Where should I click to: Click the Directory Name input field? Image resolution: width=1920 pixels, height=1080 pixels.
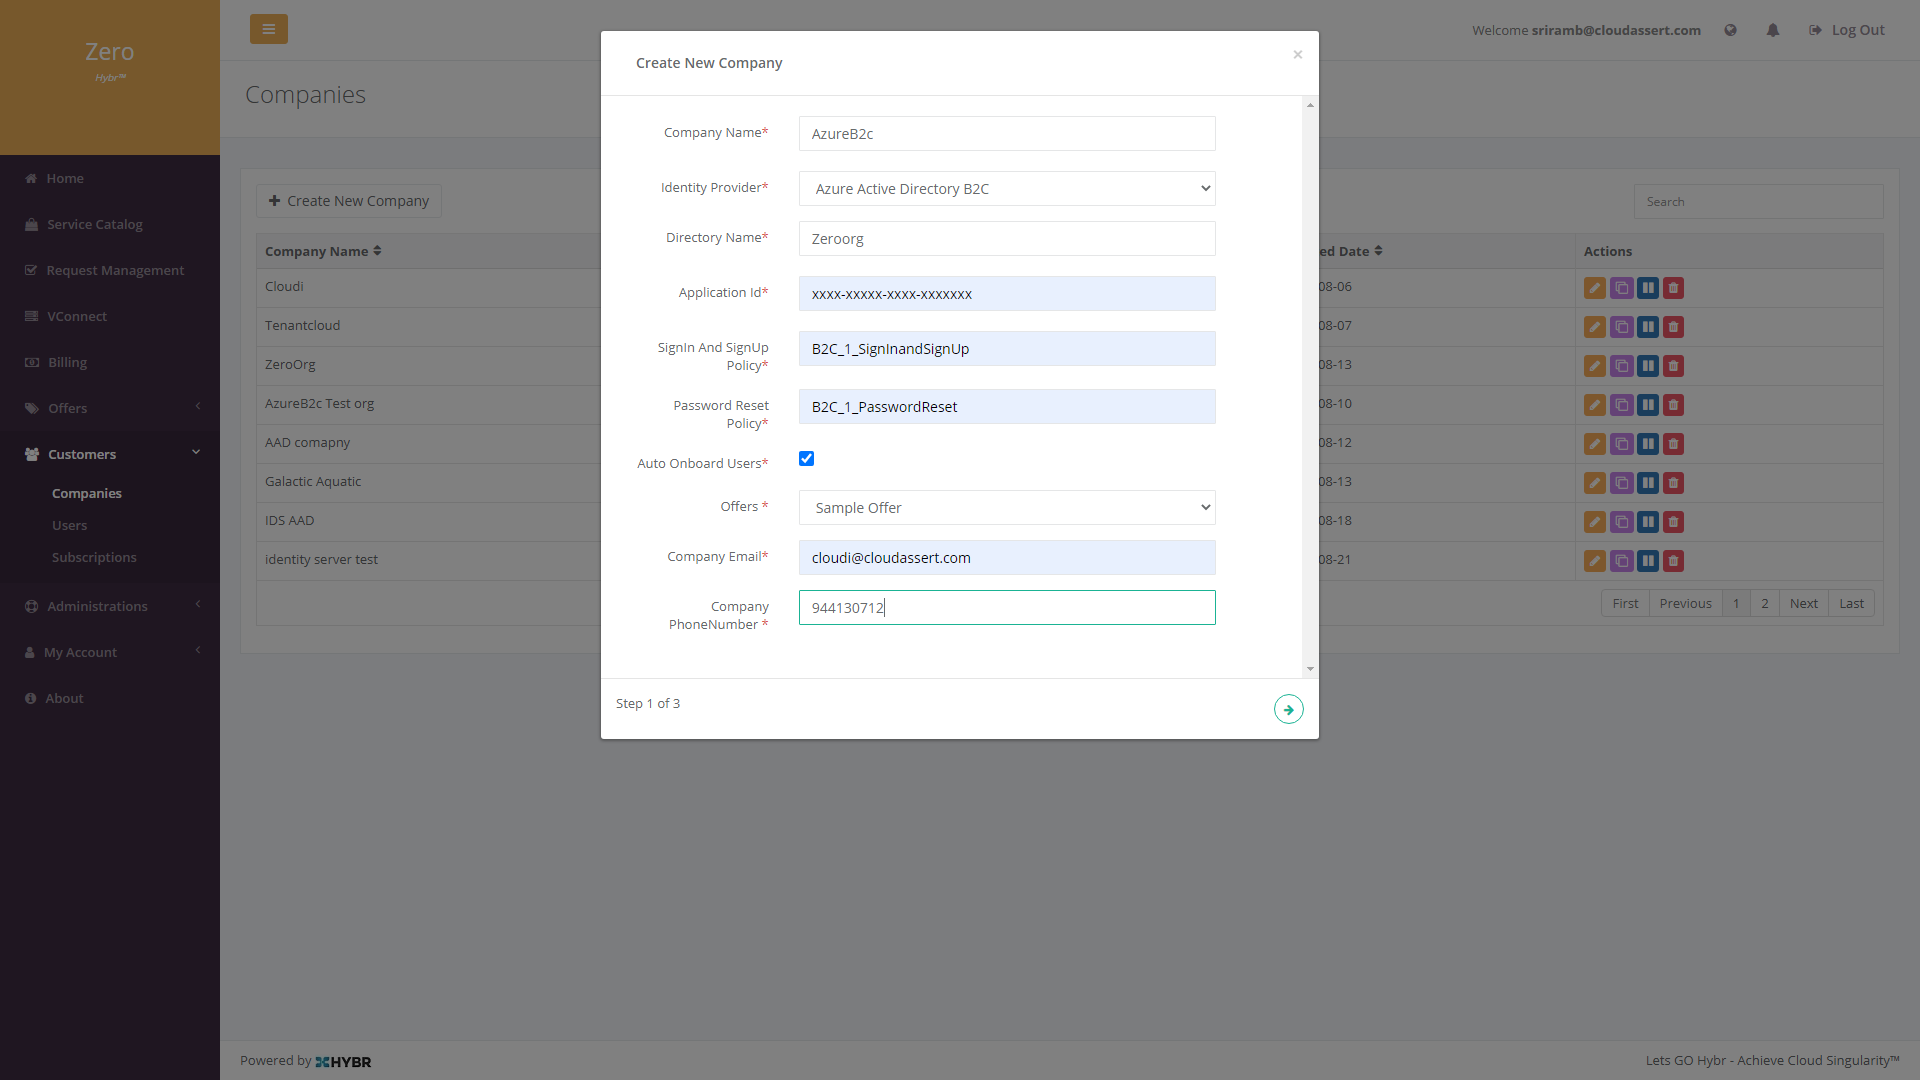pos(1007,239)
